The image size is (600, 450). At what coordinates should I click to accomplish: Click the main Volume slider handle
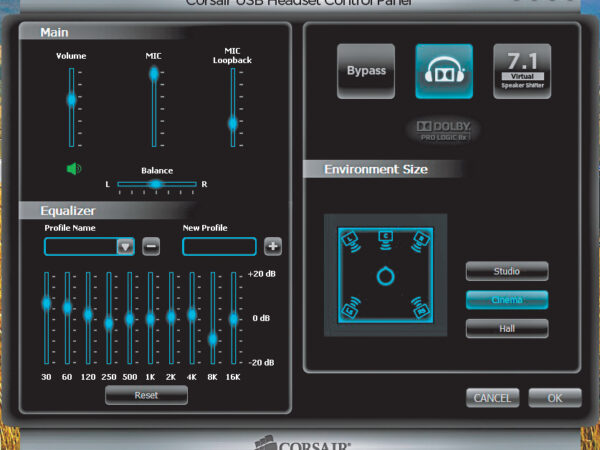72,100
